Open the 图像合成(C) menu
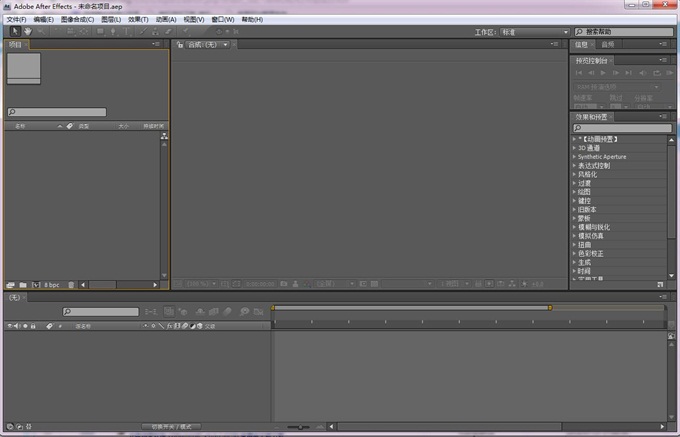Screen dimensions: 680x437 pyautogui.click(x=77, y=20)
